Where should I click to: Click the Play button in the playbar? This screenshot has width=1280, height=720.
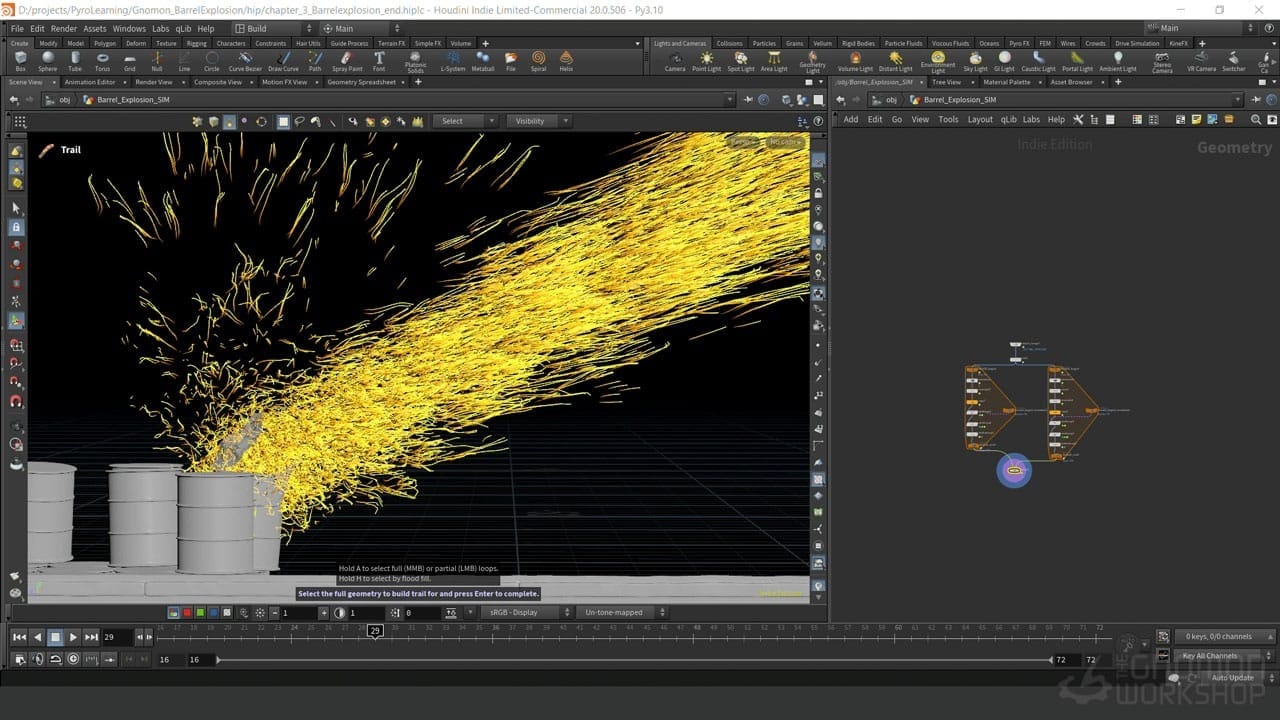pos(74,636)
